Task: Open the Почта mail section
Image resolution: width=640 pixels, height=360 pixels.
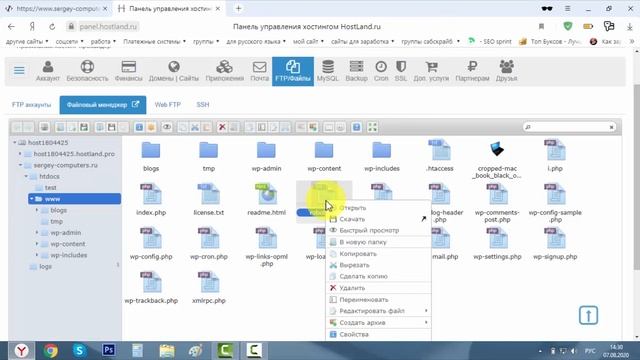Action: [x=259, y=71]
